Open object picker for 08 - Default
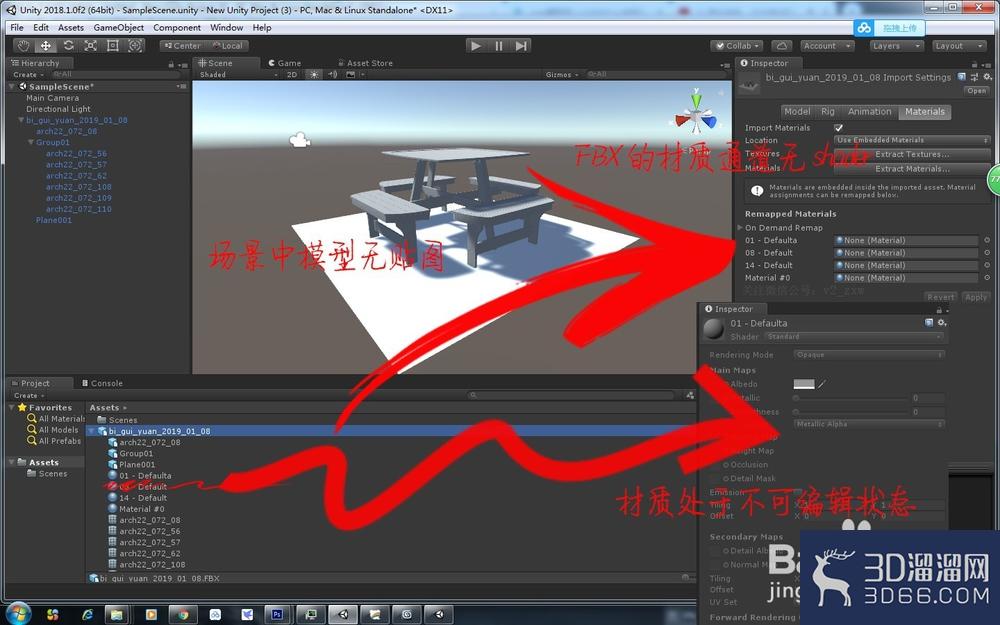 pyautogui.click(x=987, y=253)
